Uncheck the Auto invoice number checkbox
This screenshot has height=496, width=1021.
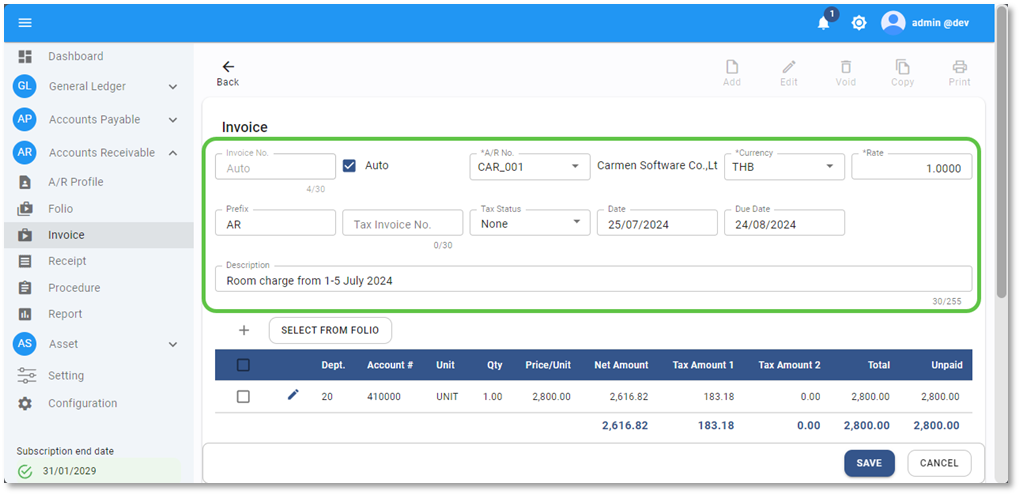pos(349,166)
